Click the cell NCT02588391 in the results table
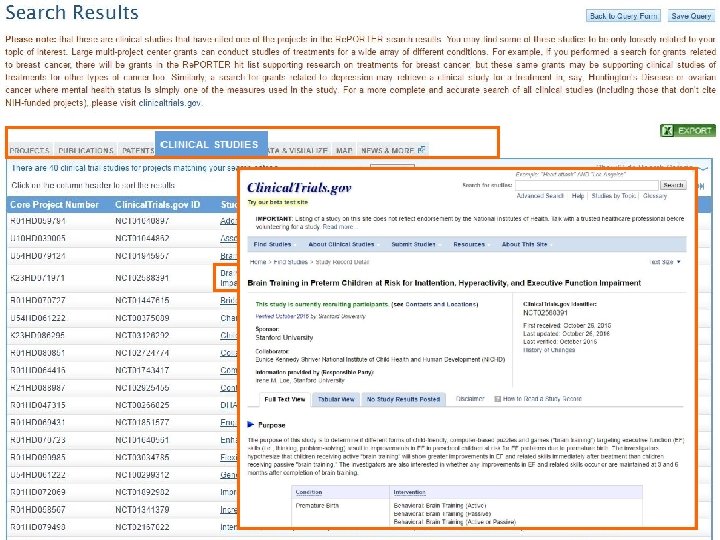 tap(142, 278)
